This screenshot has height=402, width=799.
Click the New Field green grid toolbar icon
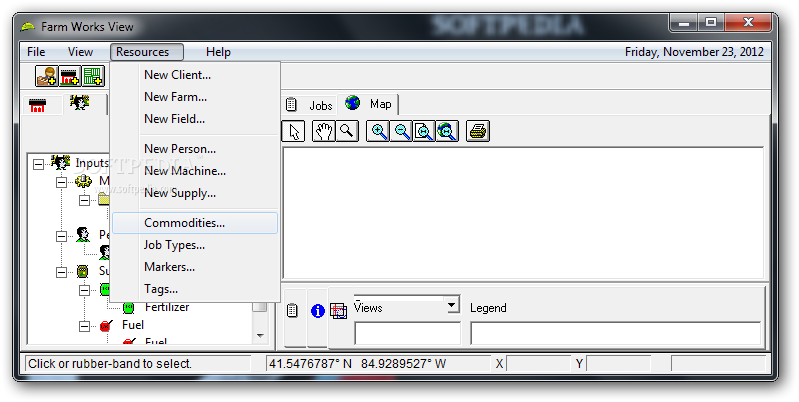point(93,76)
